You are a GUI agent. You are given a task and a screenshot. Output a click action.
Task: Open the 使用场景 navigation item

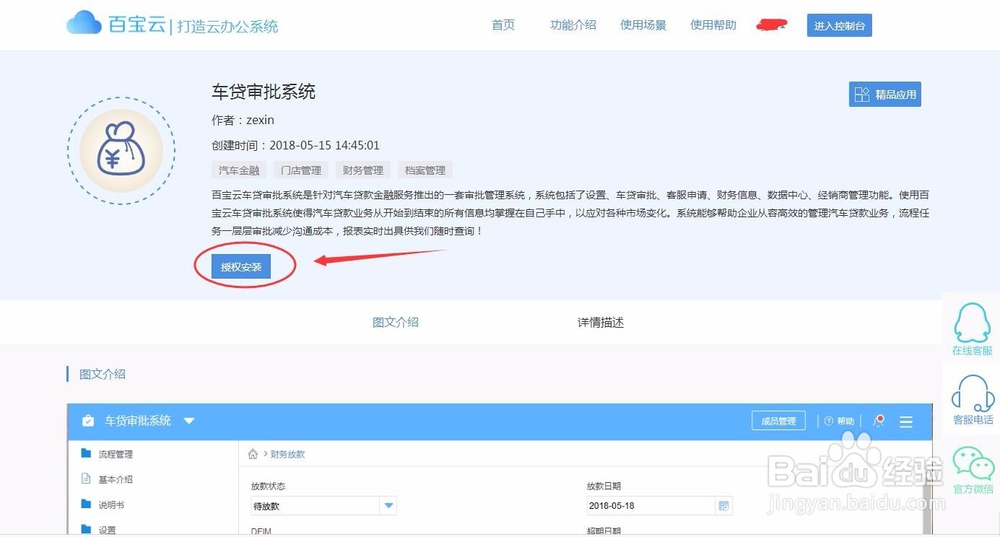[643, 25]
